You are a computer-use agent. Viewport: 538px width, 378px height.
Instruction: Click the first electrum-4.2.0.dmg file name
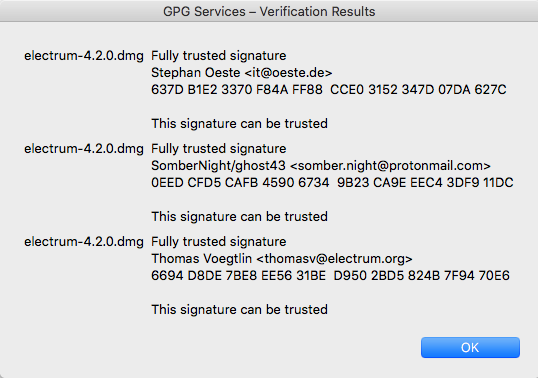[84, 56]
